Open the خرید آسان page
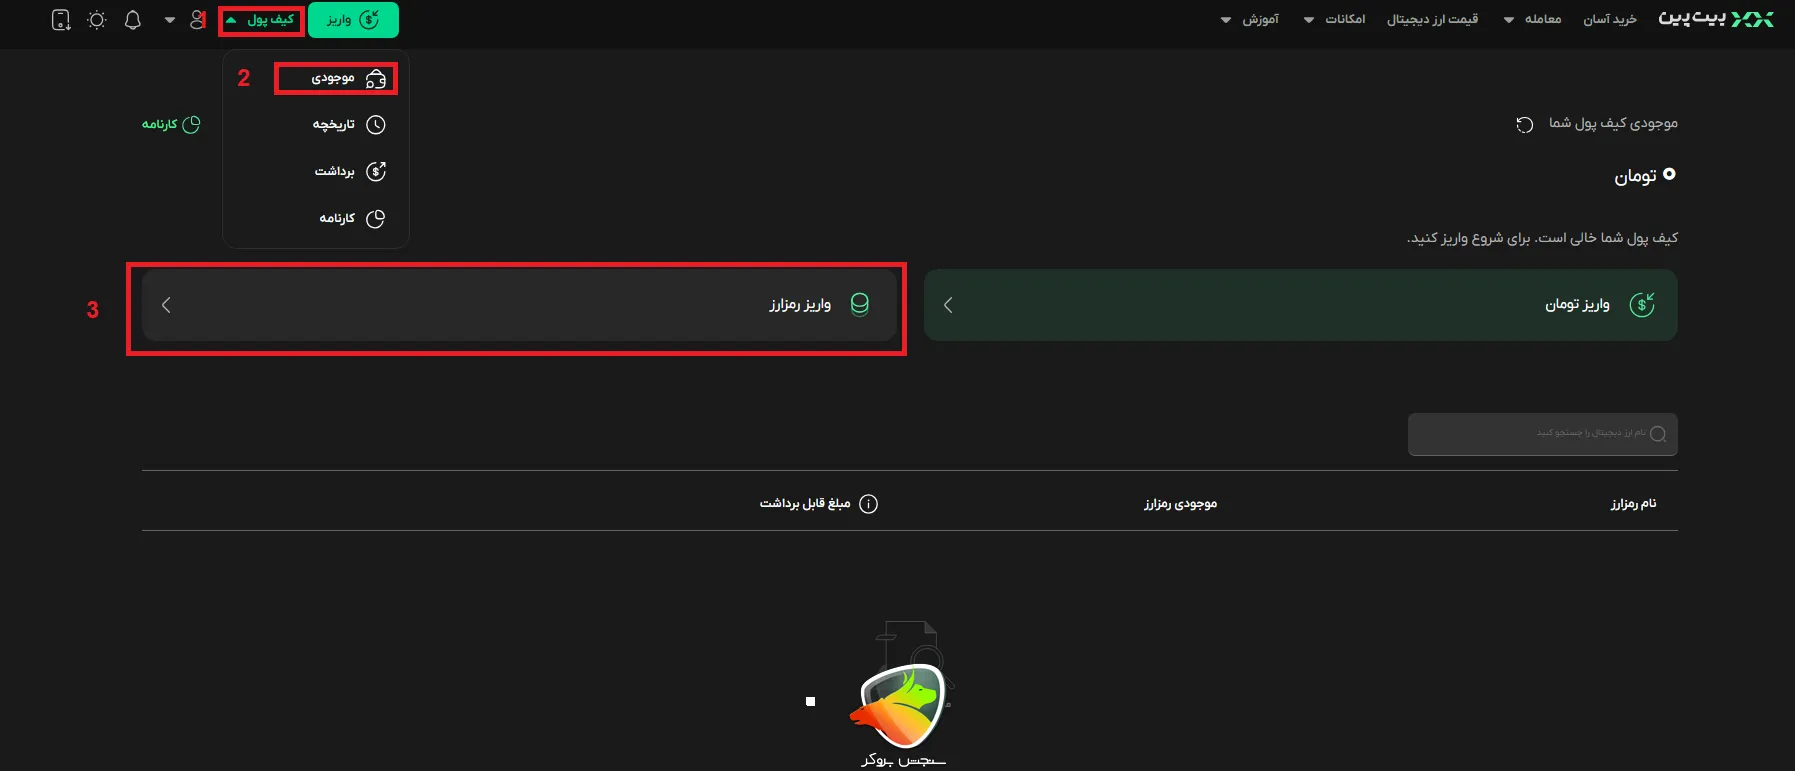This screenshot has height=771, width=1795. [1610, 20]
